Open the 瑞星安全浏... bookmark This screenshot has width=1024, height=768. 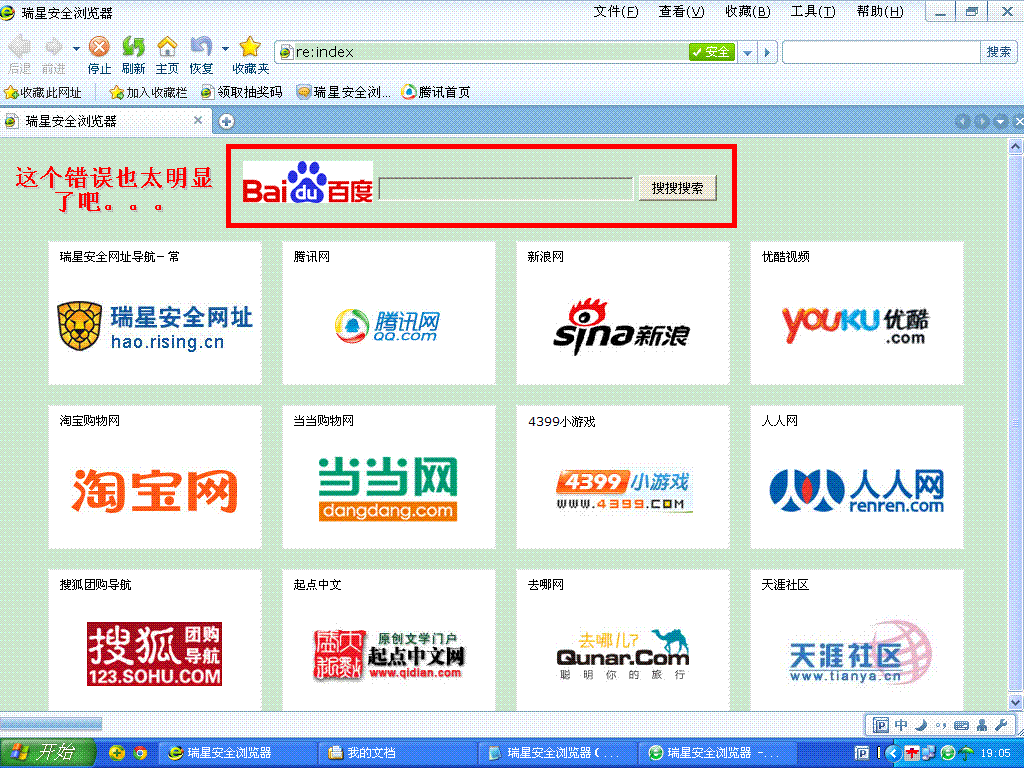[x=344, y=93]
